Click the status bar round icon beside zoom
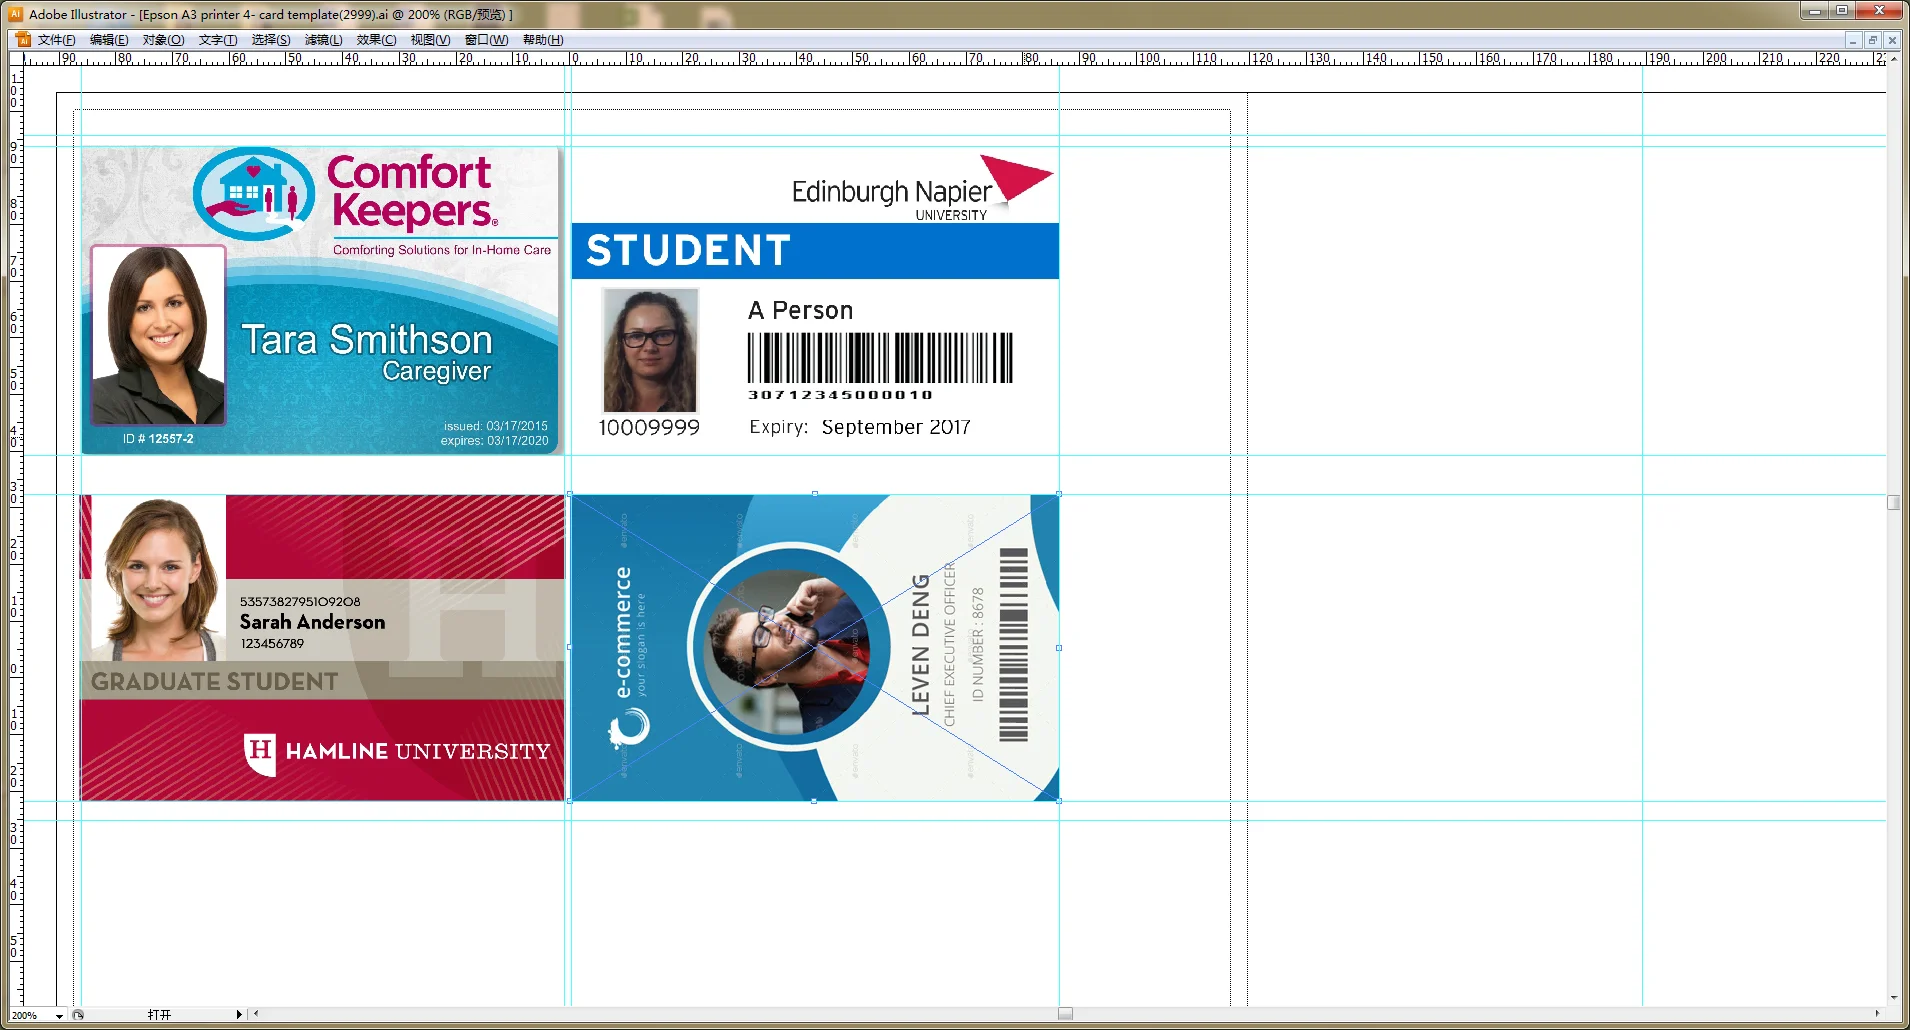This screenshot has height=1030, width=1910. (x=78, y=1015)
